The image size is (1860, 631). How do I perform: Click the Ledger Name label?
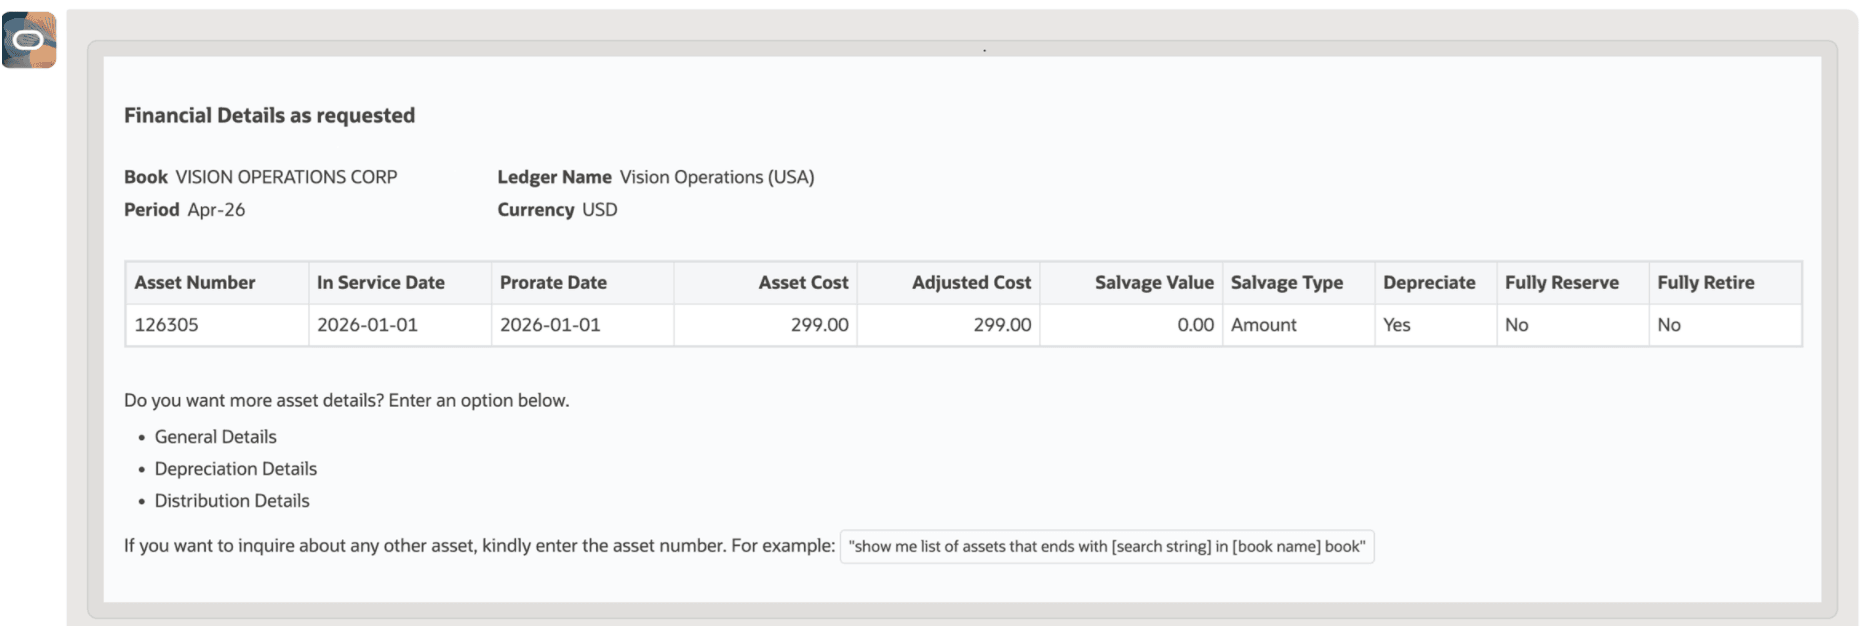click(554, 177)
